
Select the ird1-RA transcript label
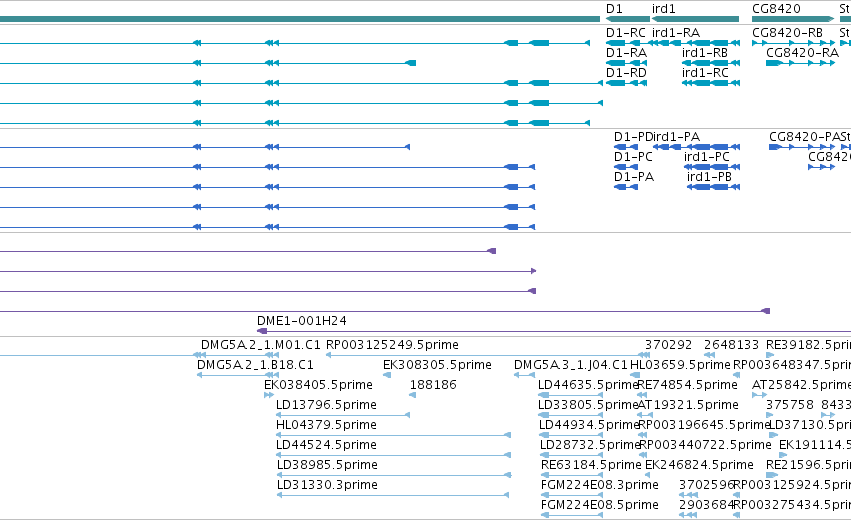coord(676,33)
